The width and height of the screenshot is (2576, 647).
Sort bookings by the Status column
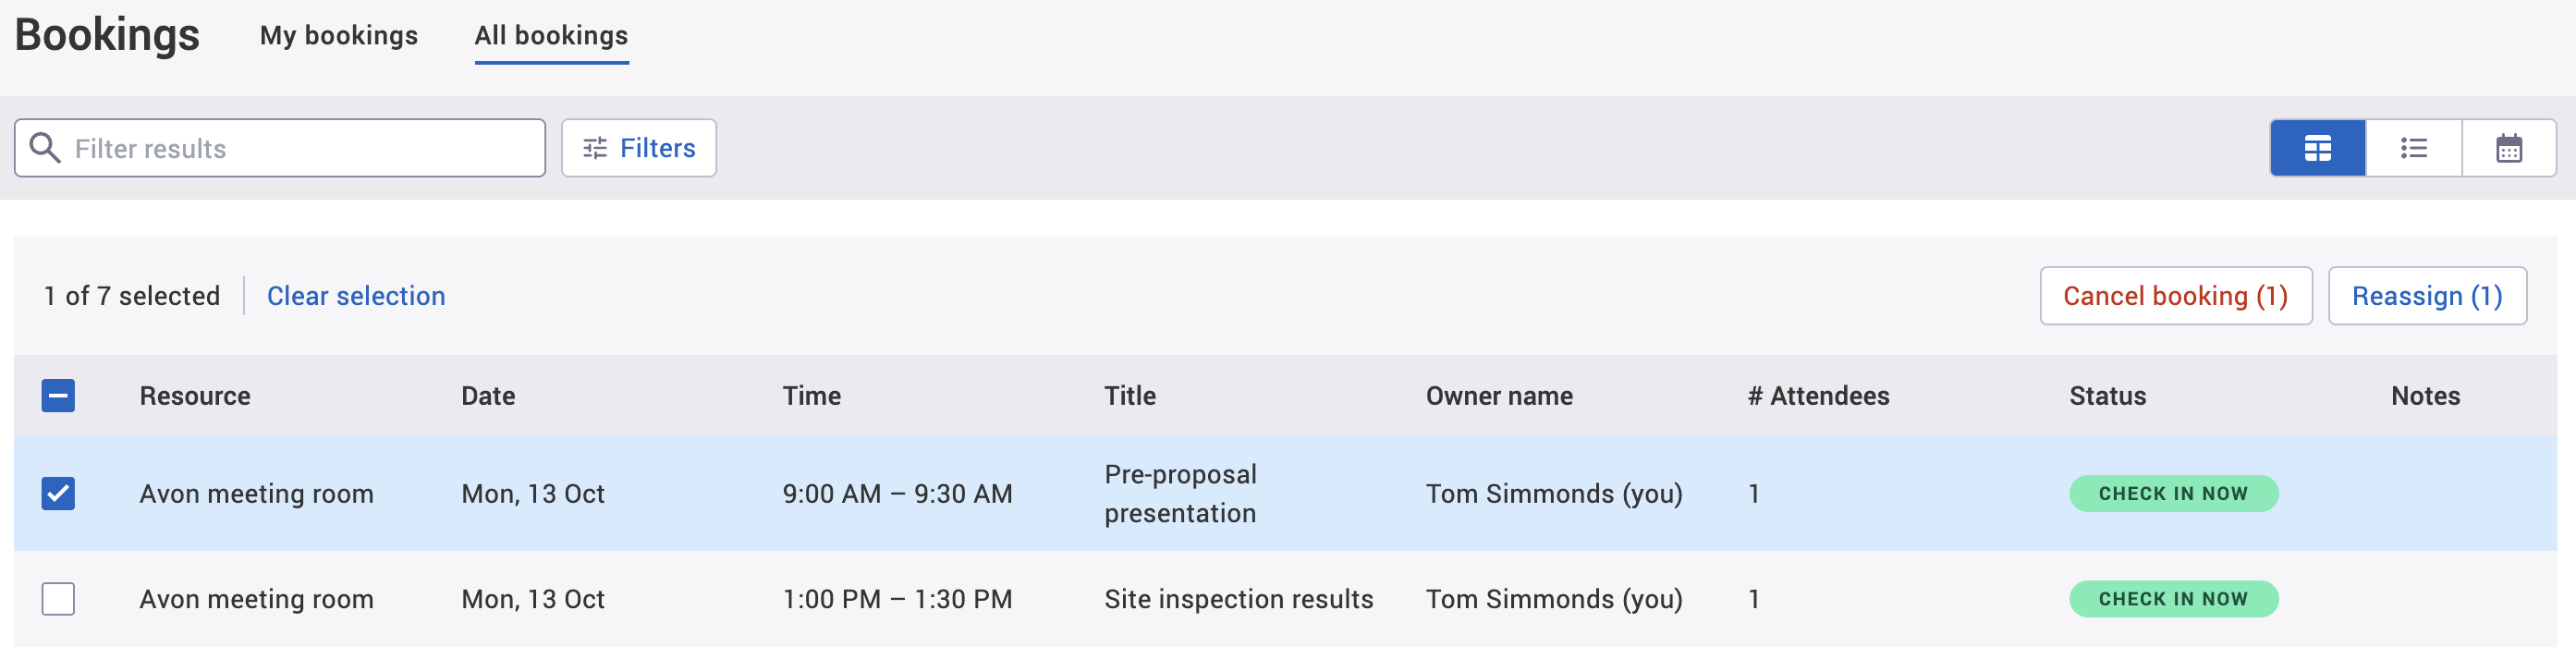(2106, 395)
